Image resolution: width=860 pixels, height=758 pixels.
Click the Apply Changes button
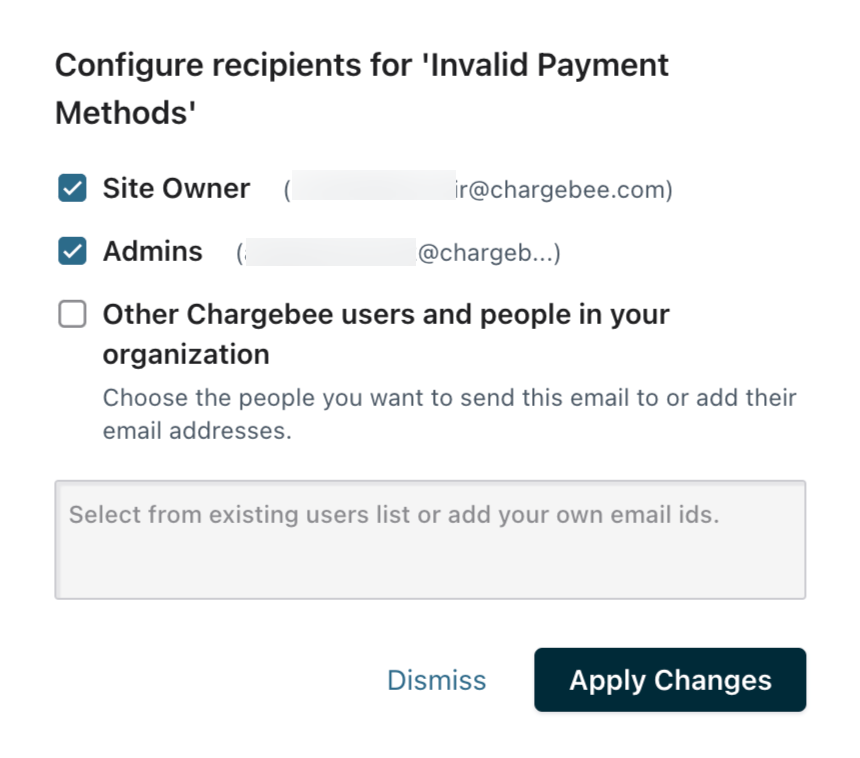pos(670,680)
